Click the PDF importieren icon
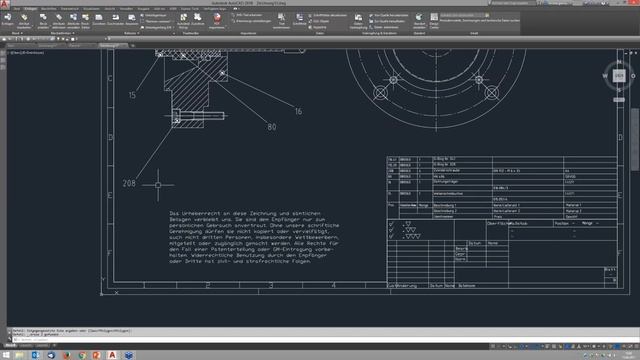This screenshot has width=640, height=360. point(217,20)
